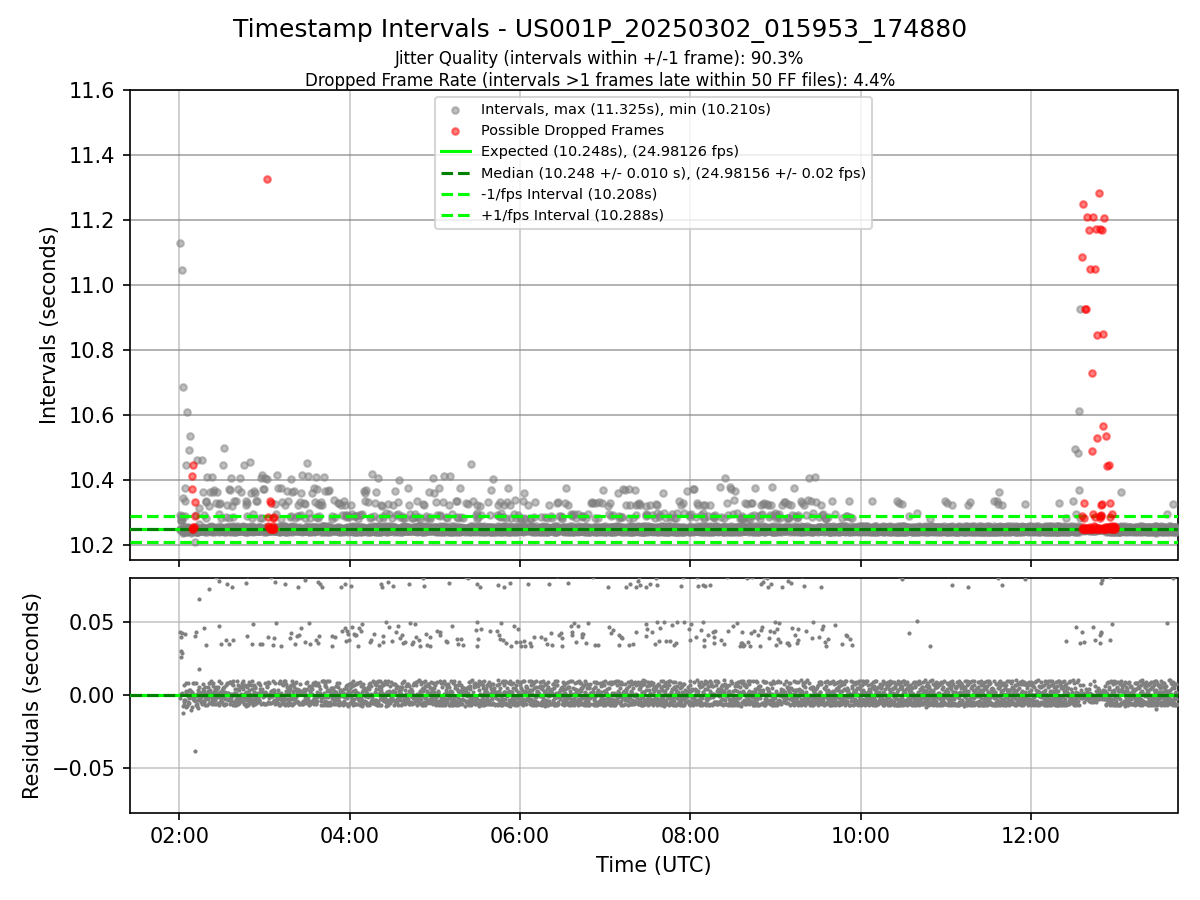1200x900 pixels.
Task: Click the isolated red dropped-frame point near 03:00
Action: click(x=267, y=179)
